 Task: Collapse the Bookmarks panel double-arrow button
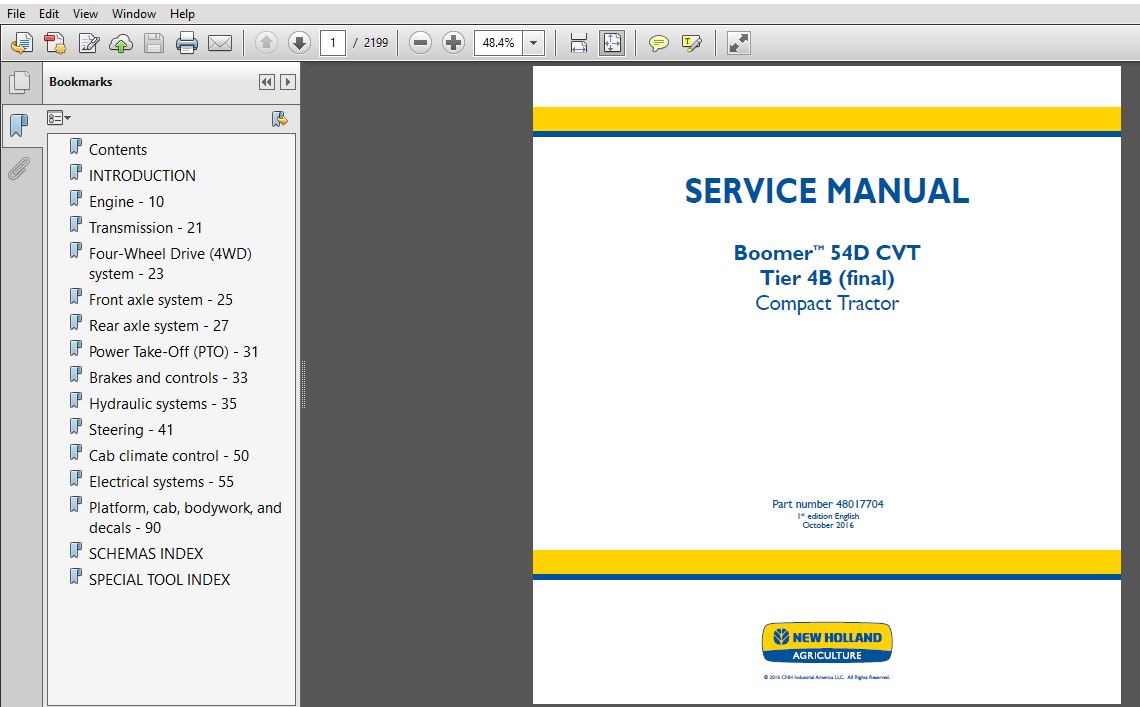pyautogui.click(x=267, y=82)
